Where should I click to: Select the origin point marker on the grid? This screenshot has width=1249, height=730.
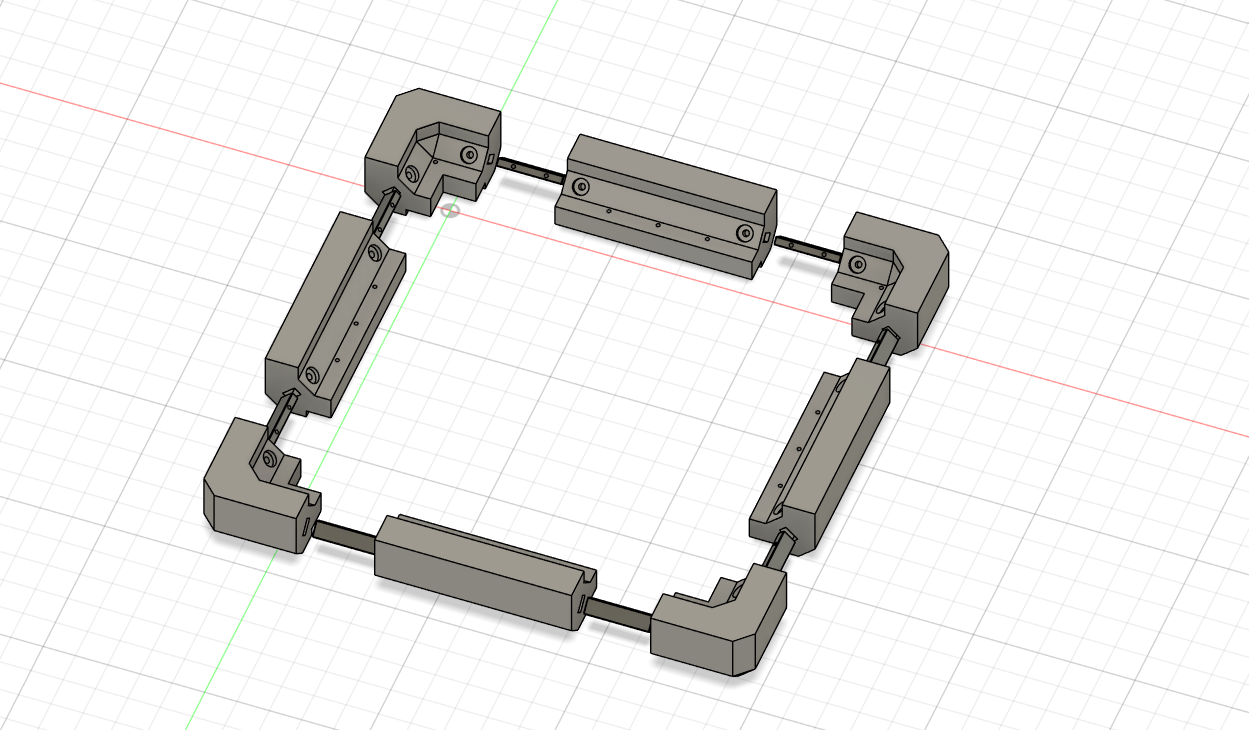450,211
